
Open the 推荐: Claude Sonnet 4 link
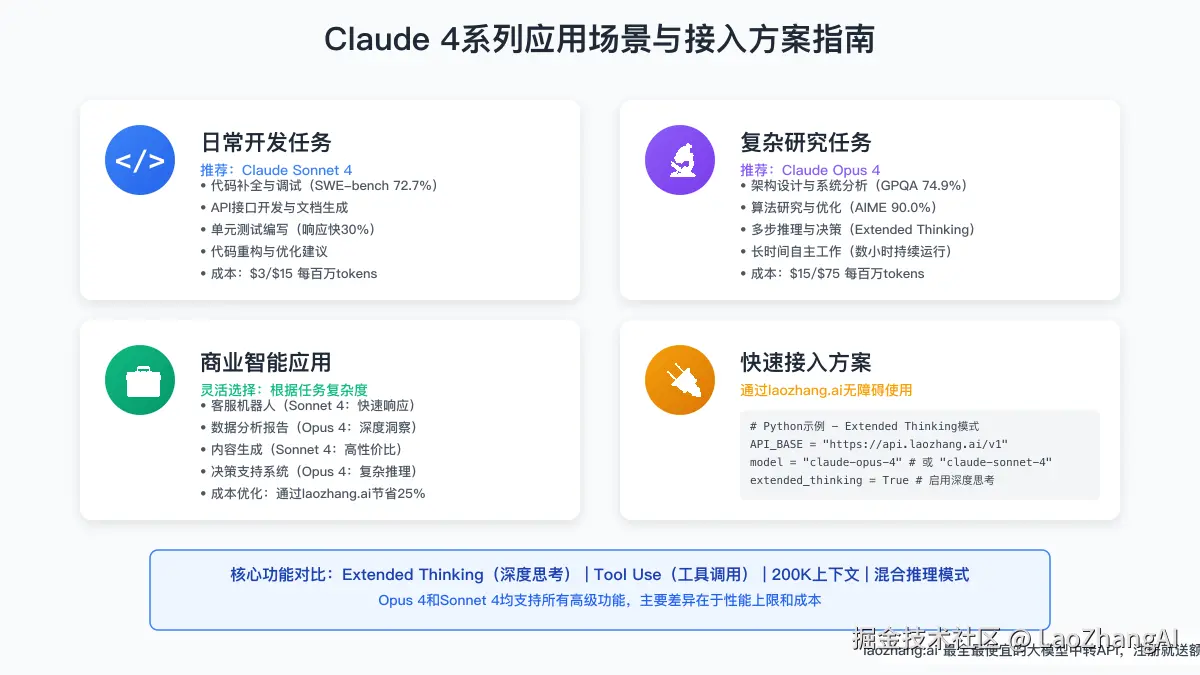pos(276,170)
